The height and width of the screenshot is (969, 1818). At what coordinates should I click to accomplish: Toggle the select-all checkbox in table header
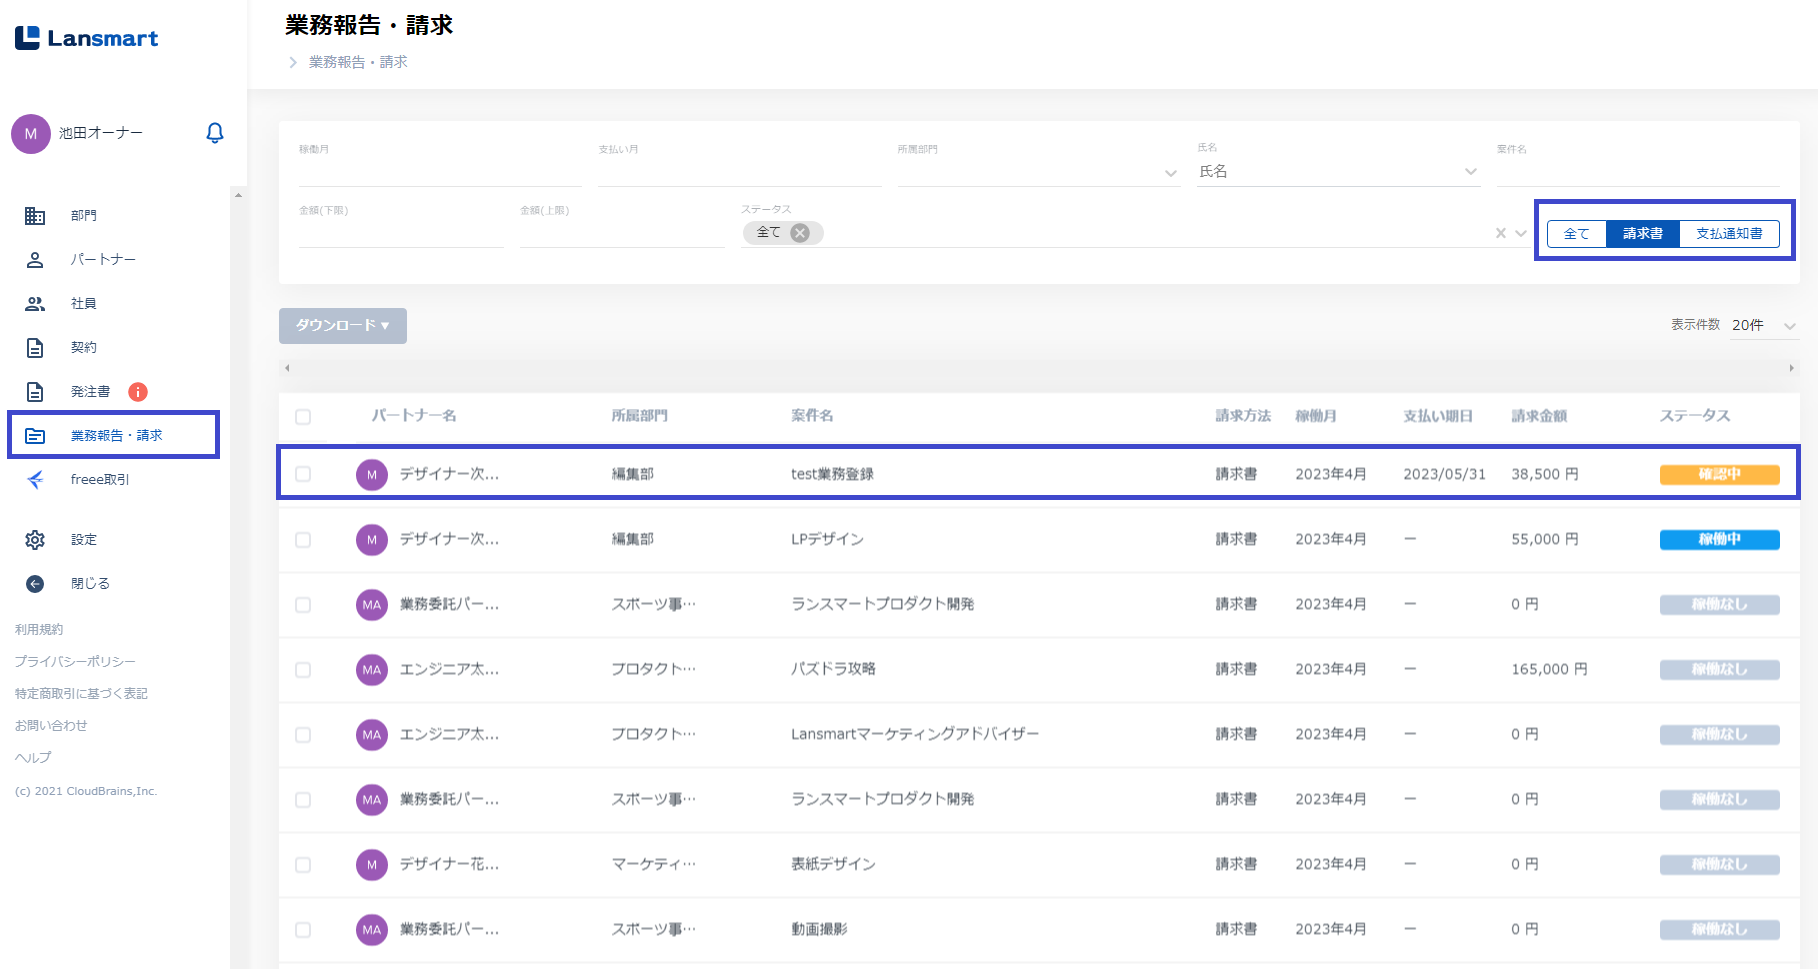tap(303, 417)
